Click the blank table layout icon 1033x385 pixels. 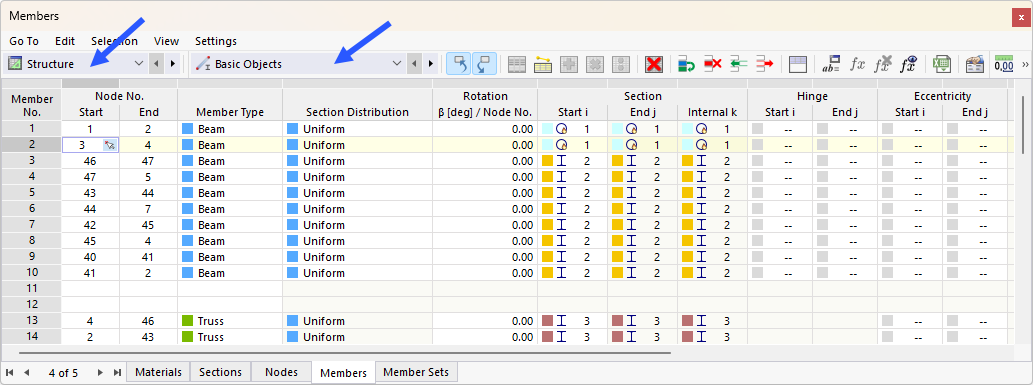pyautogui.click(x=798, y=64)
